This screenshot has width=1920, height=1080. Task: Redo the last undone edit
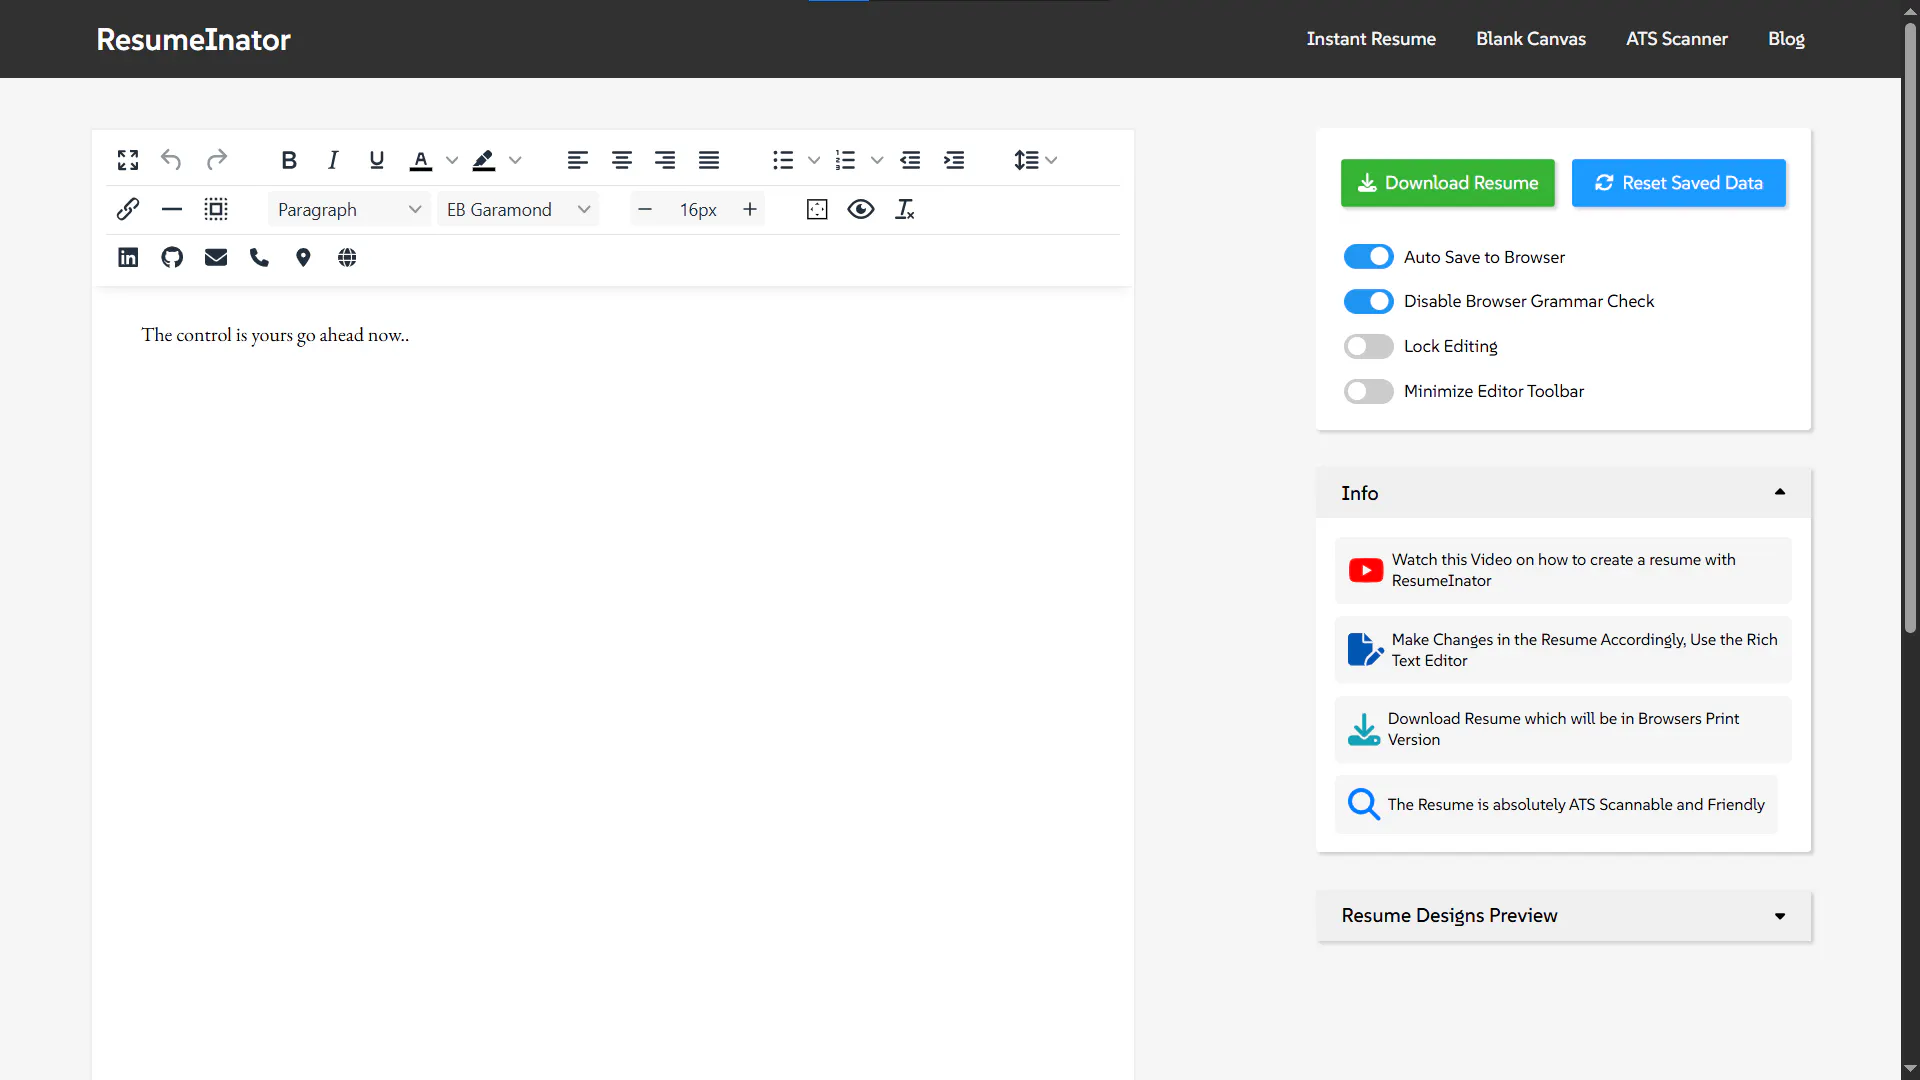[x=216, y=160]
